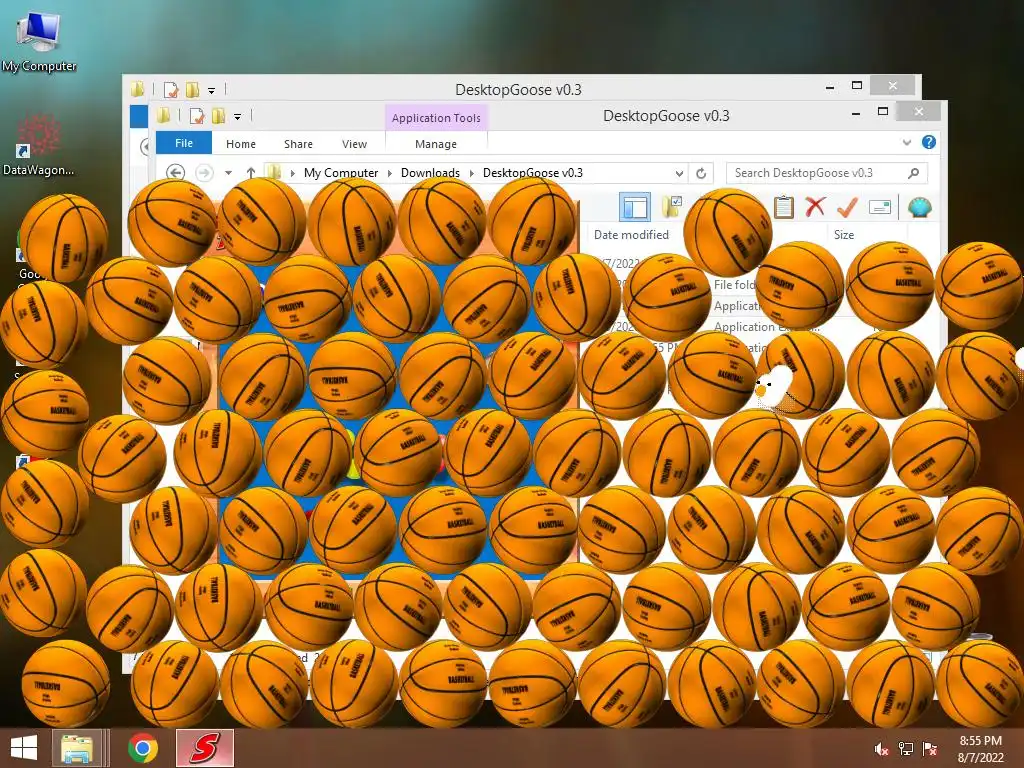Open the Manage ribbon tab
This screenshot has height=768, width=1024.
pyautogui.click(x=436, y=144)
